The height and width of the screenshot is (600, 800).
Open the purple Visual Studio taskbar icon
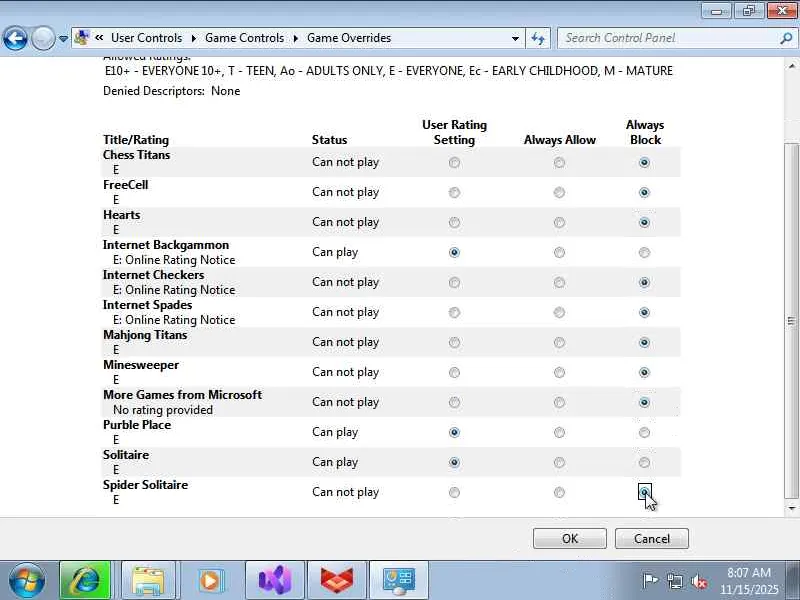tap(275, 581)
